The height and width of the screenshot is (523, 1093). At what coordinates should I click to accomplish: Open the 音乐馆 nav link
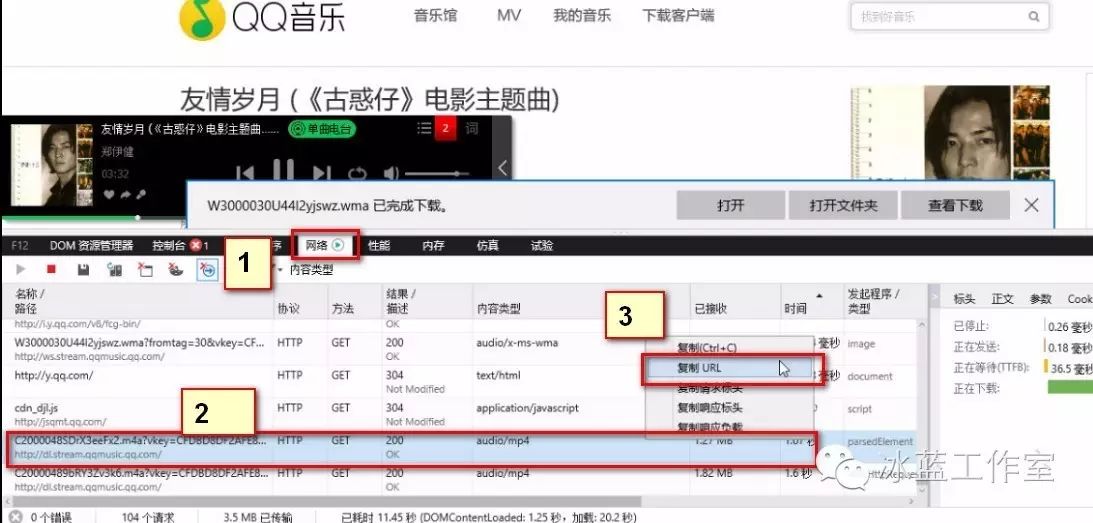pos(436,16)
